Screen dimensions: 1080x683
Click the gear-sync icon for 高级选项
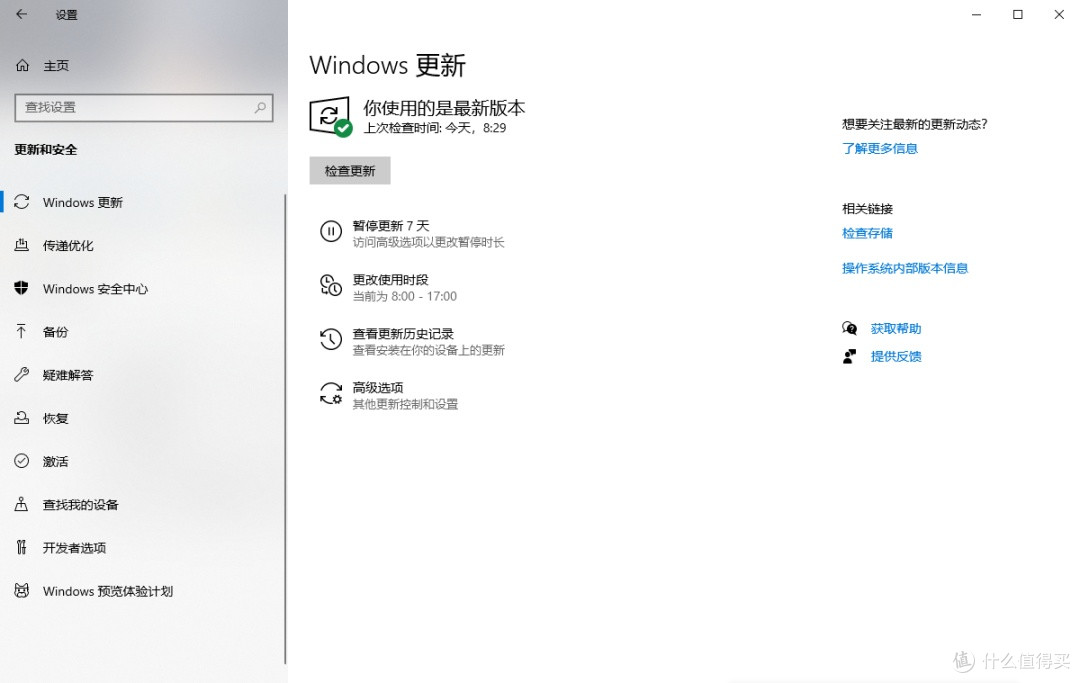[331, 393]
